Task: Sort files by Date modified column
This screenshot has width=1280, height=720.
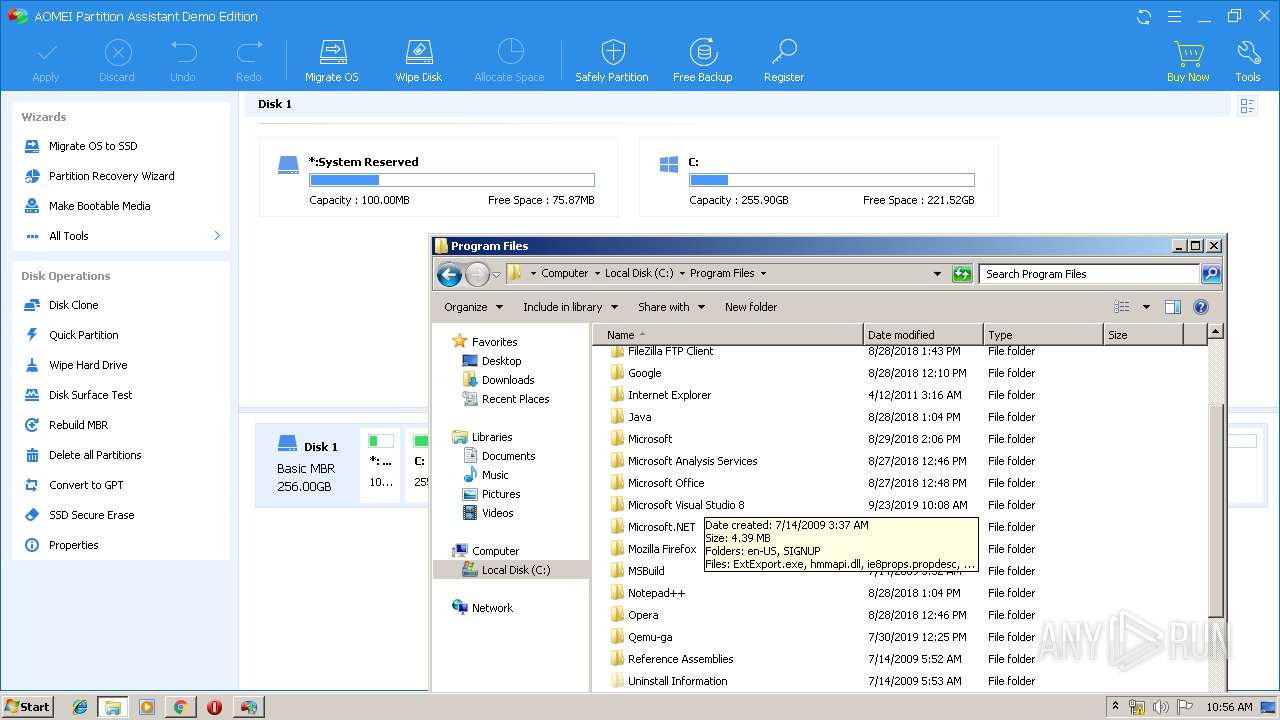Action: pos(922,335)
